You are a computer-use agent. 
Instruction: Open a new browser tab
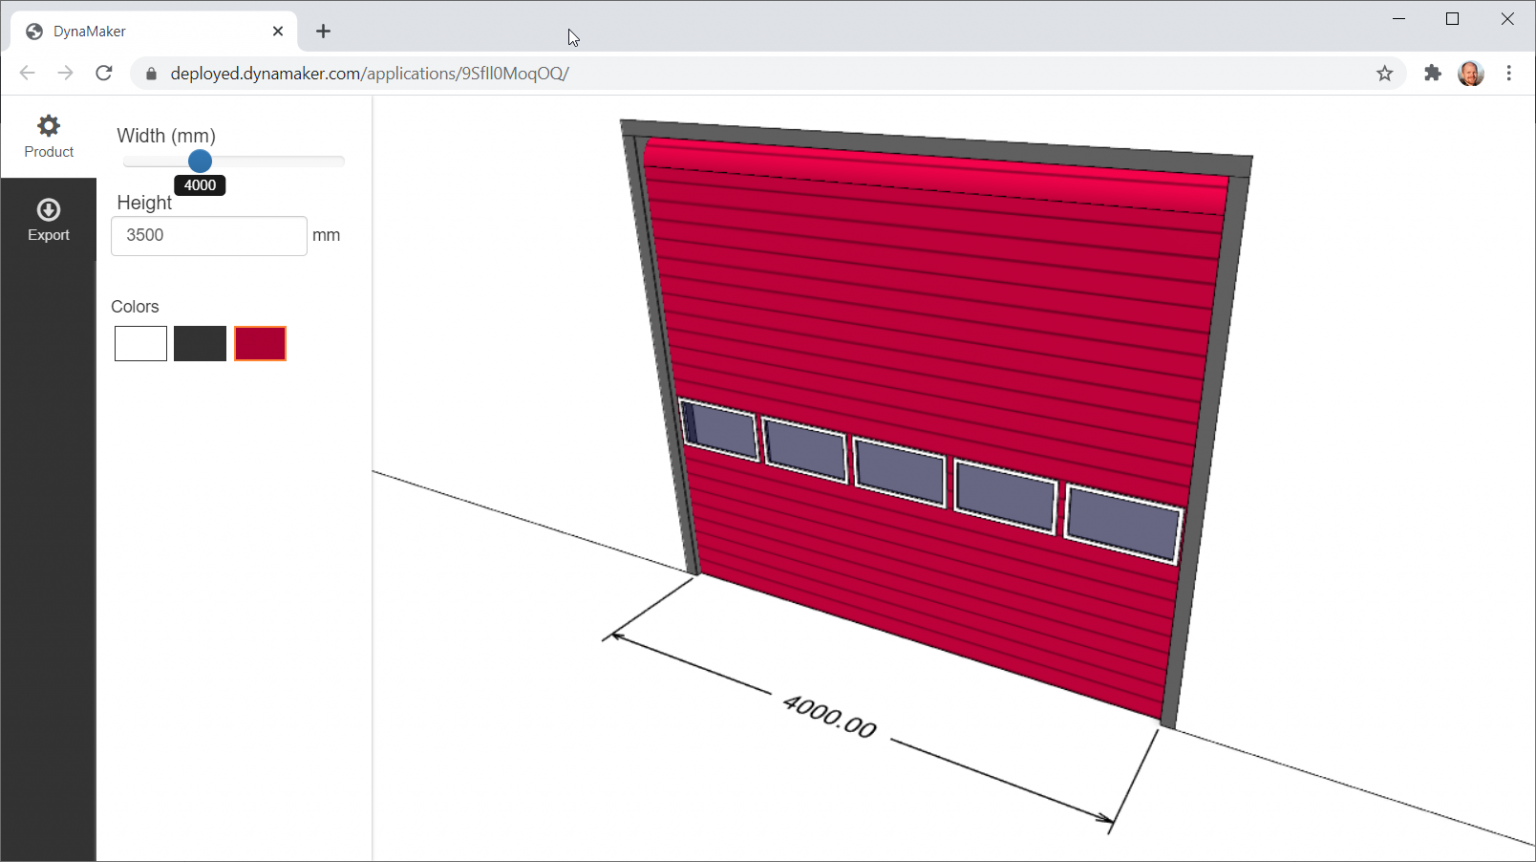323,31
